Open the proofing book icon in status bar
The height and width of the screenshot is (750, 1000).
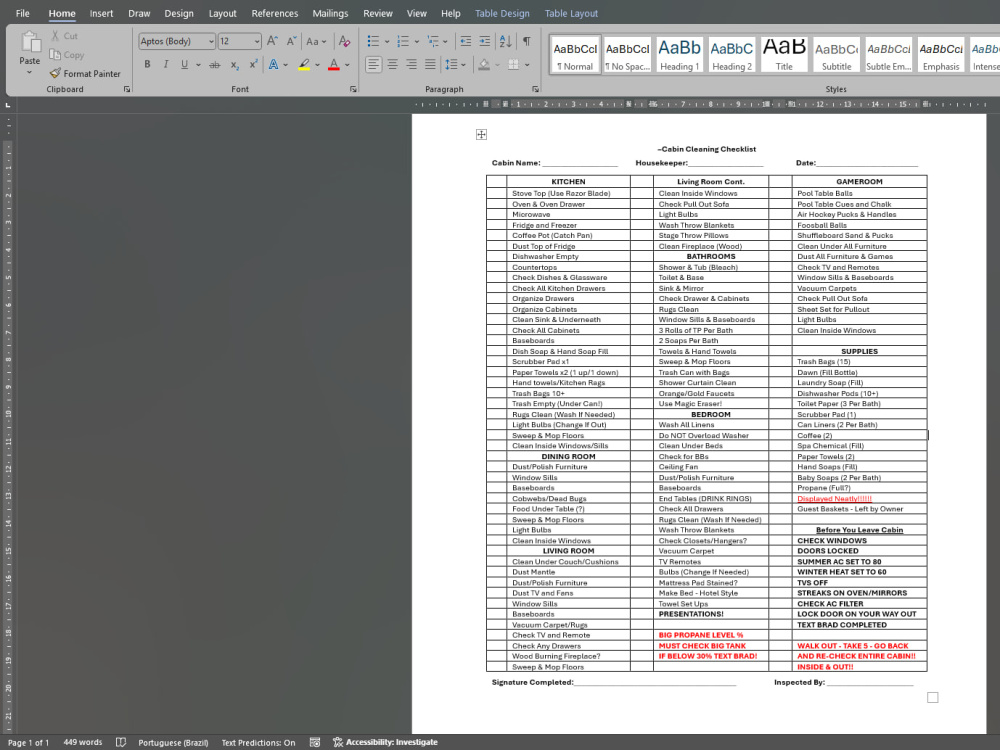click(x=121, y=742)
